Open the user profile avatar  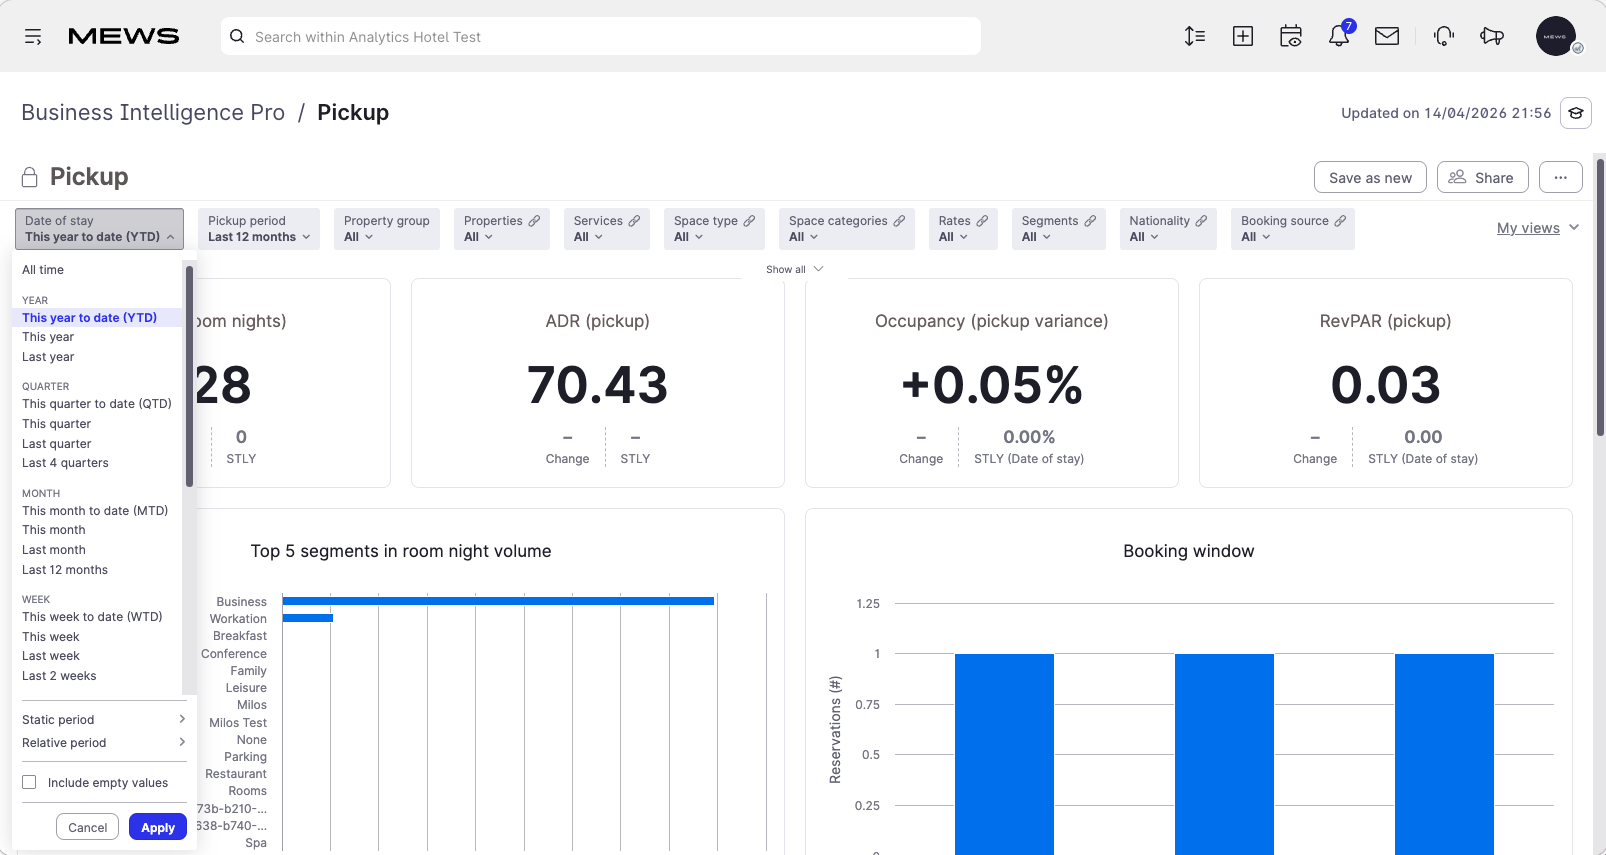tap(1556, 37)
